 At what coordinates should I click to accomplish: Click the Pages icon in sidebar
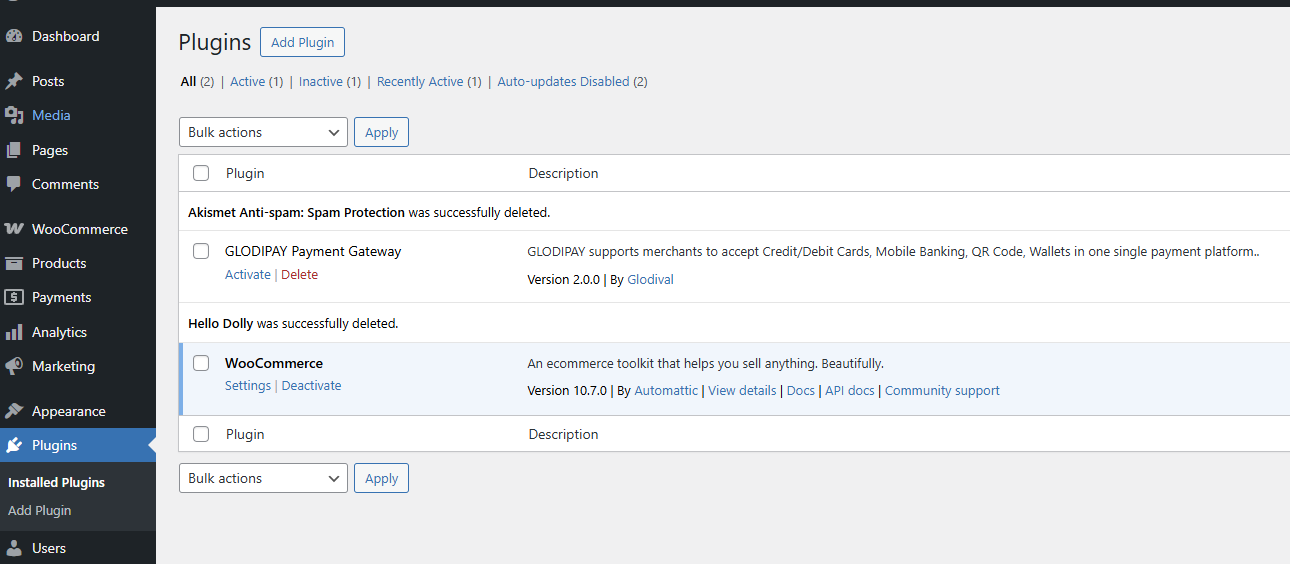tap(14, 150)
